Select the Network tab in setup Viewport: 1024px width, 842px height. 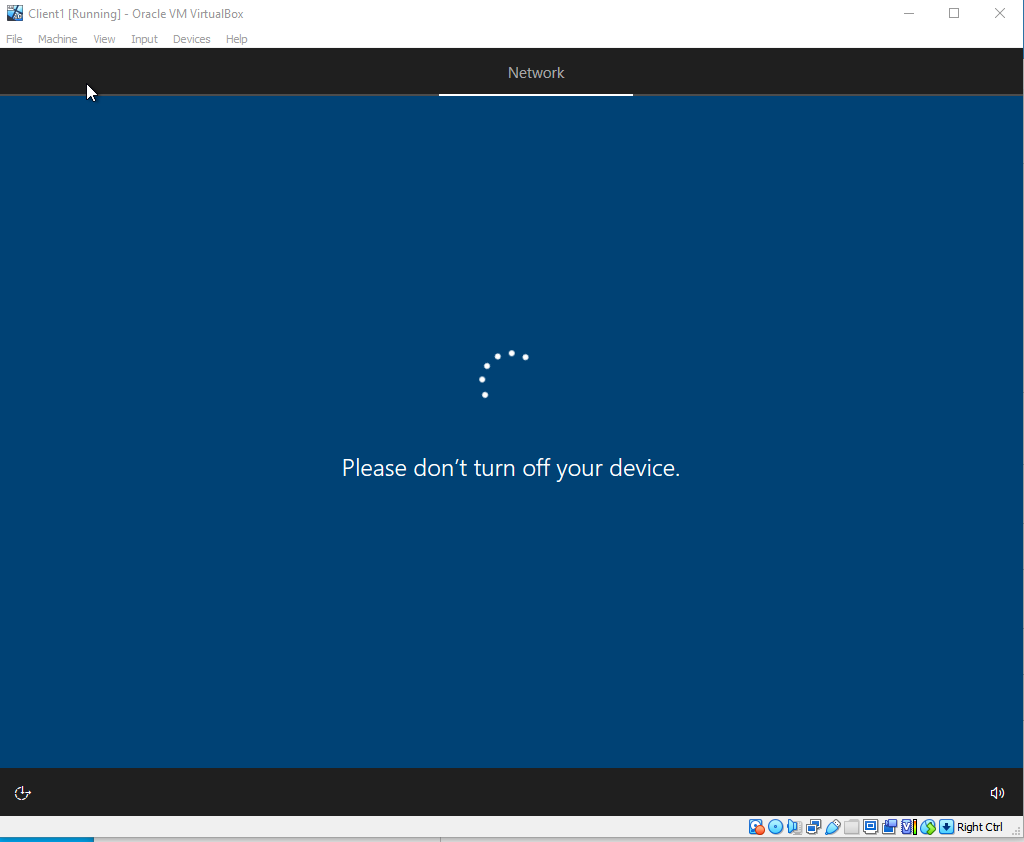[536, 73]
